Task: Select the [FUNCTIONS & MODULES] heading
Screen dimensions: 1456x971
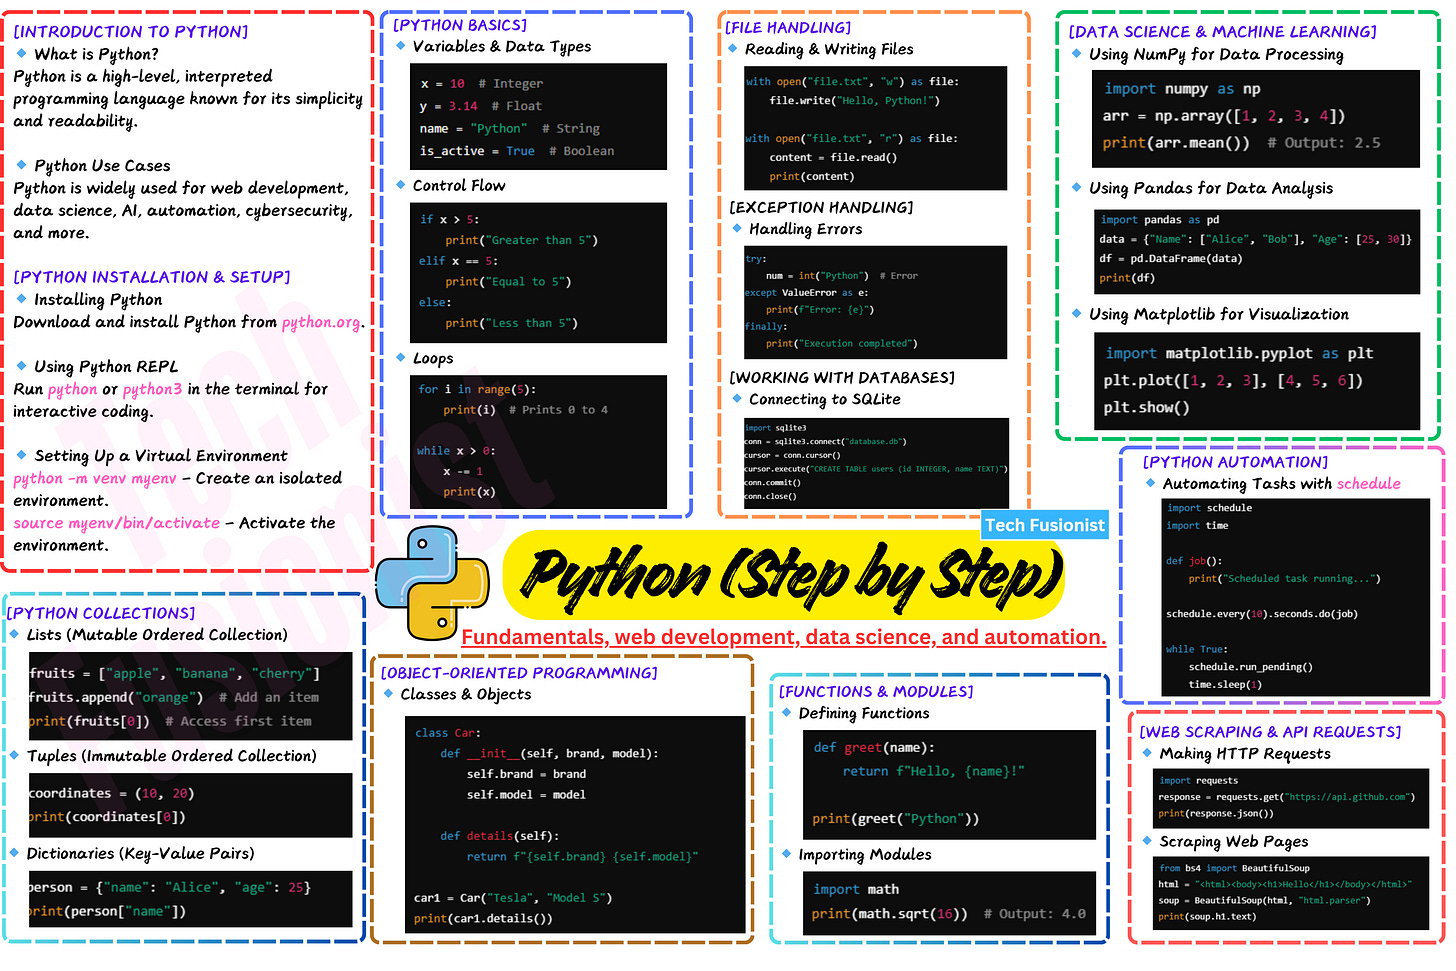Action: 876,692
